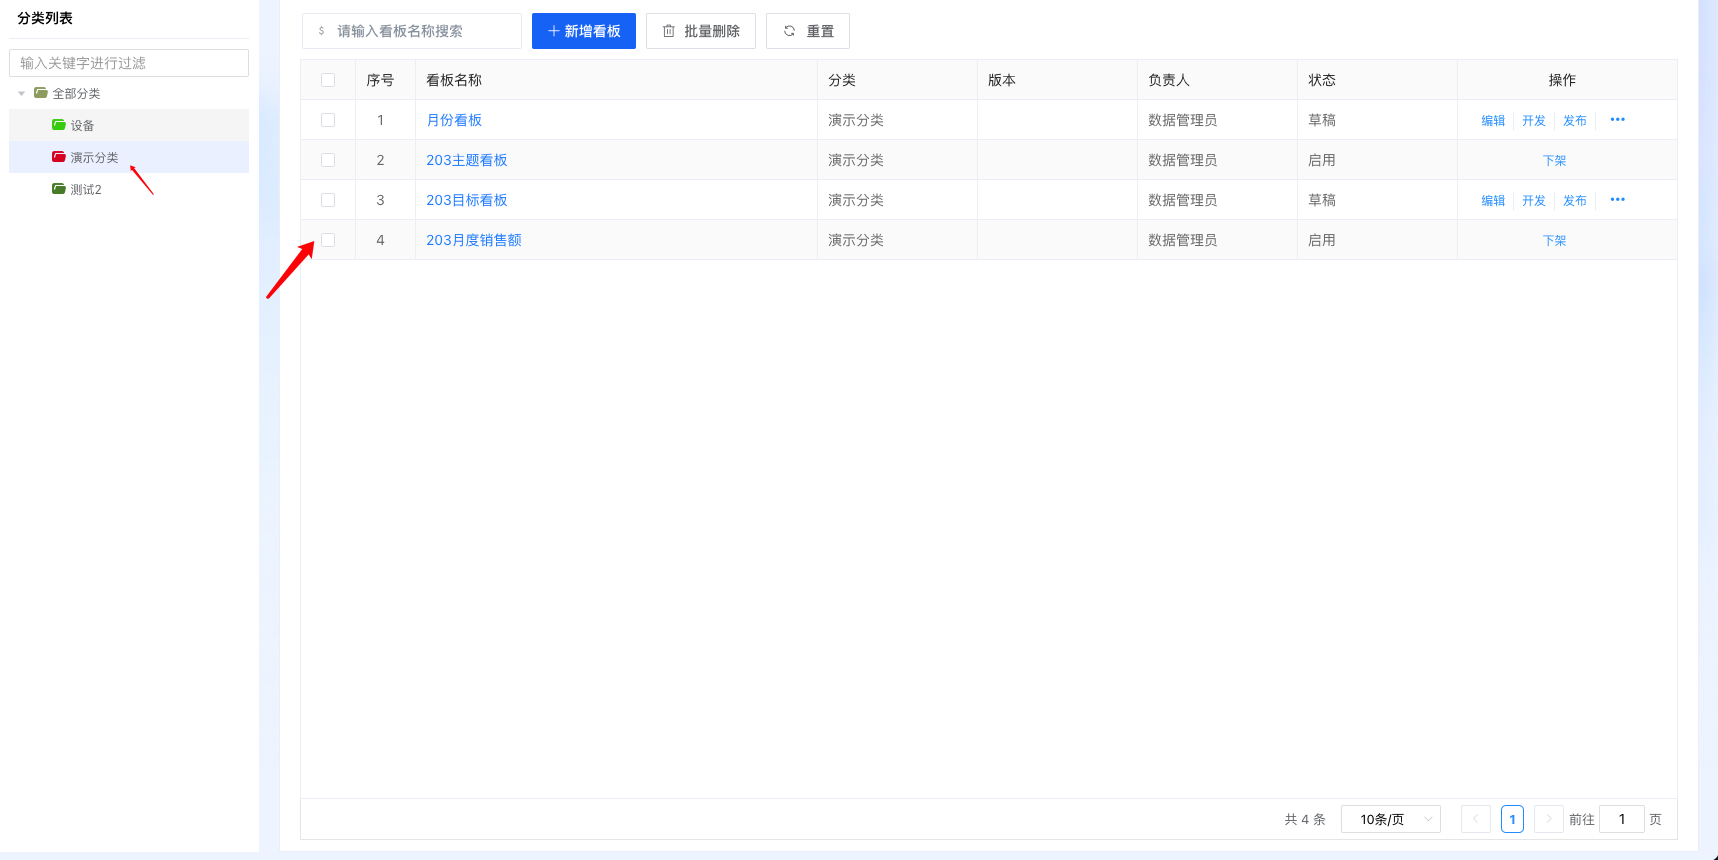Click the trash icon in 批量删除
This screenshot has height=860, width=1718.
669,31
